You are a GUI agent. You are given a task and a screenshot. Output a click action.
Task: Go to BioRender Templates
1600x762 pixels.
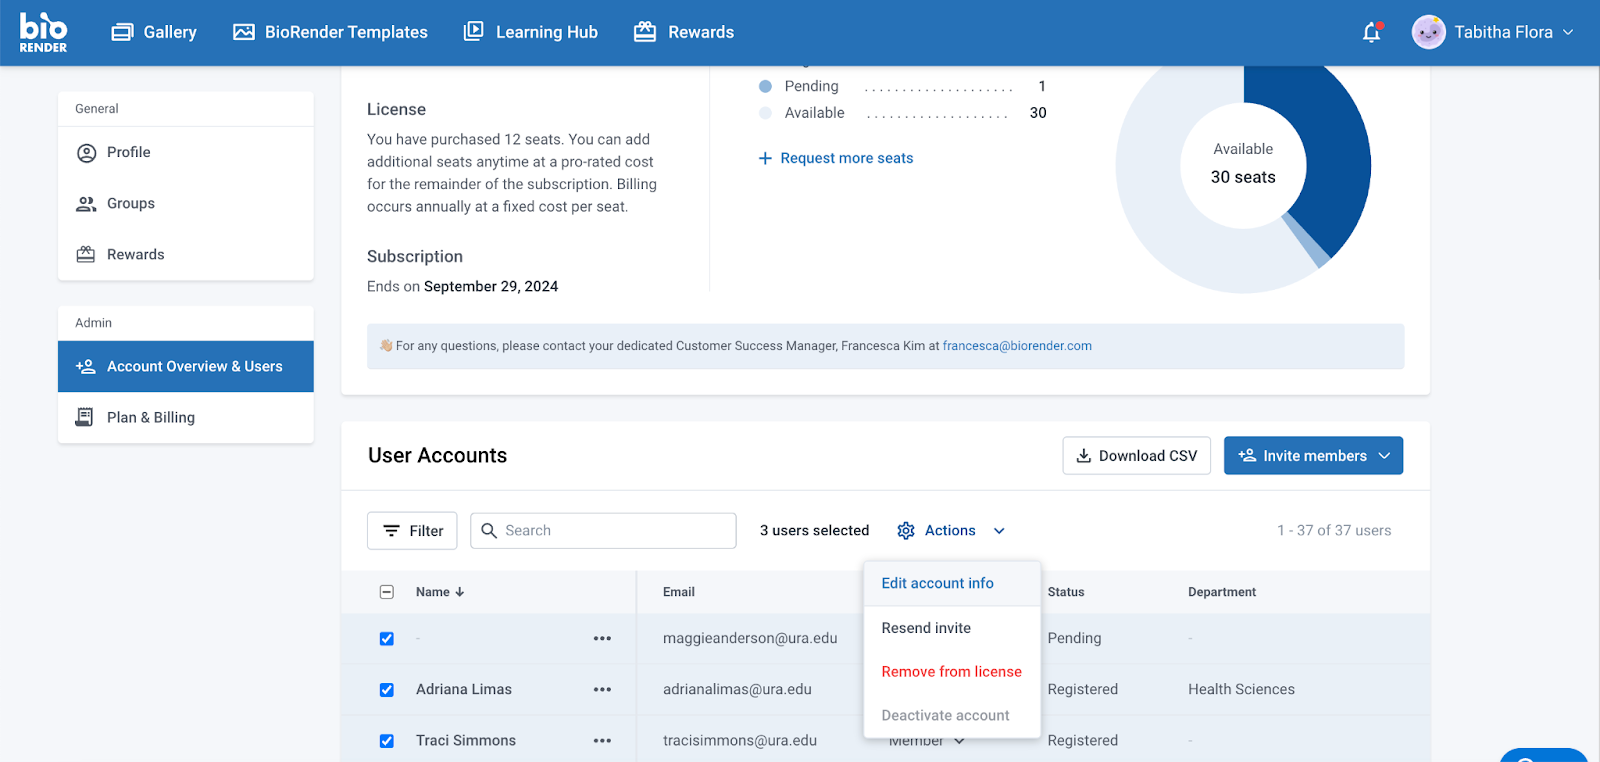(330, 32)
